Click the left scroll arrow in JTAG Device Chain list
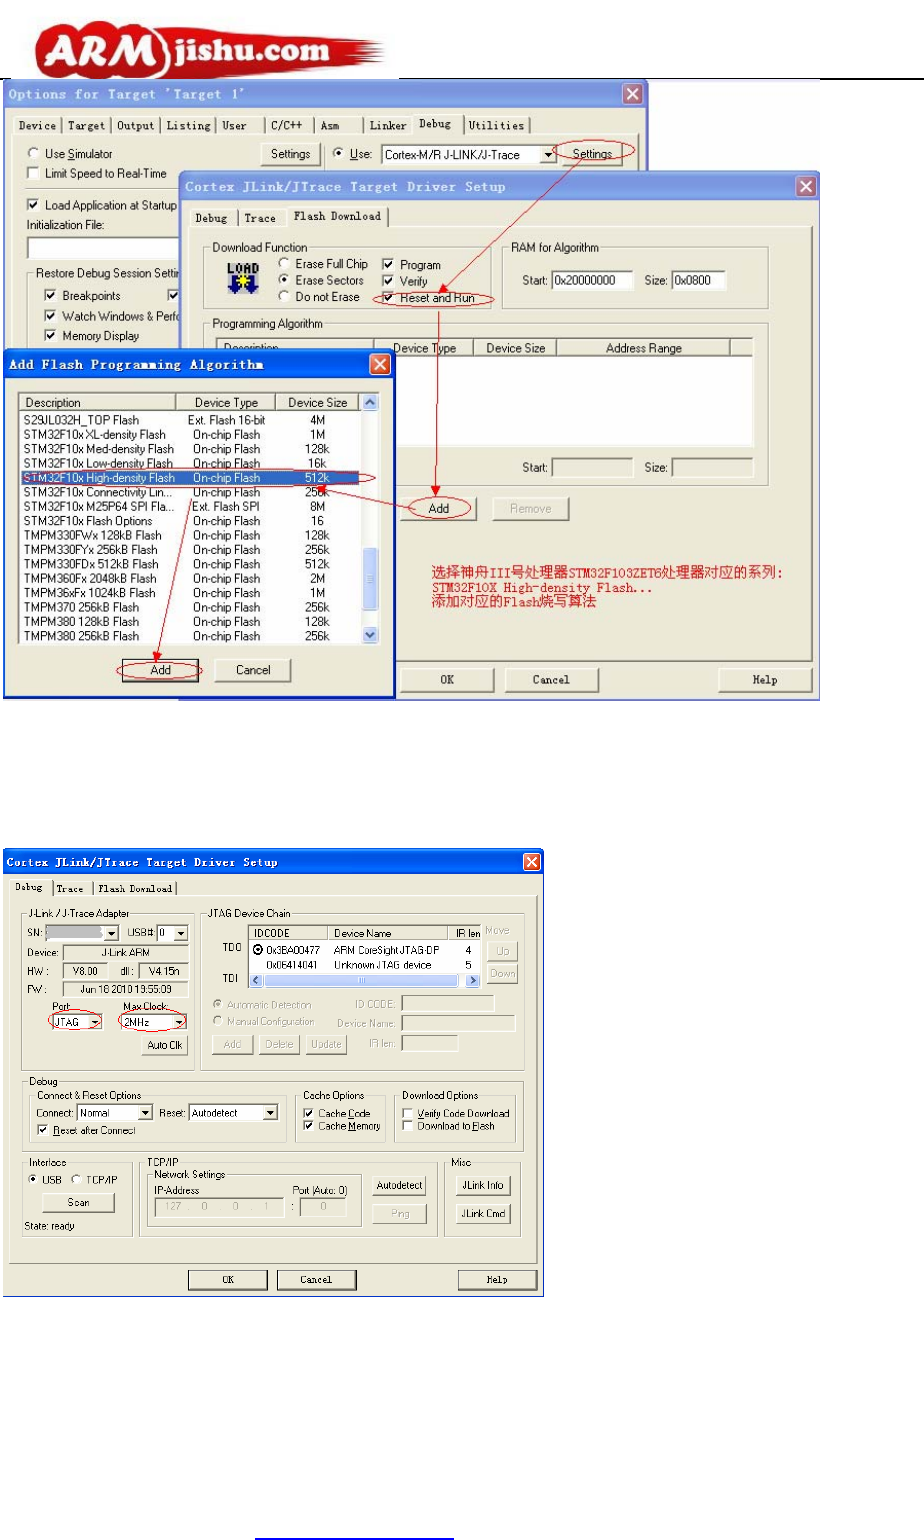This screenshot has height=1540, width=924. (x=255, y=981)
